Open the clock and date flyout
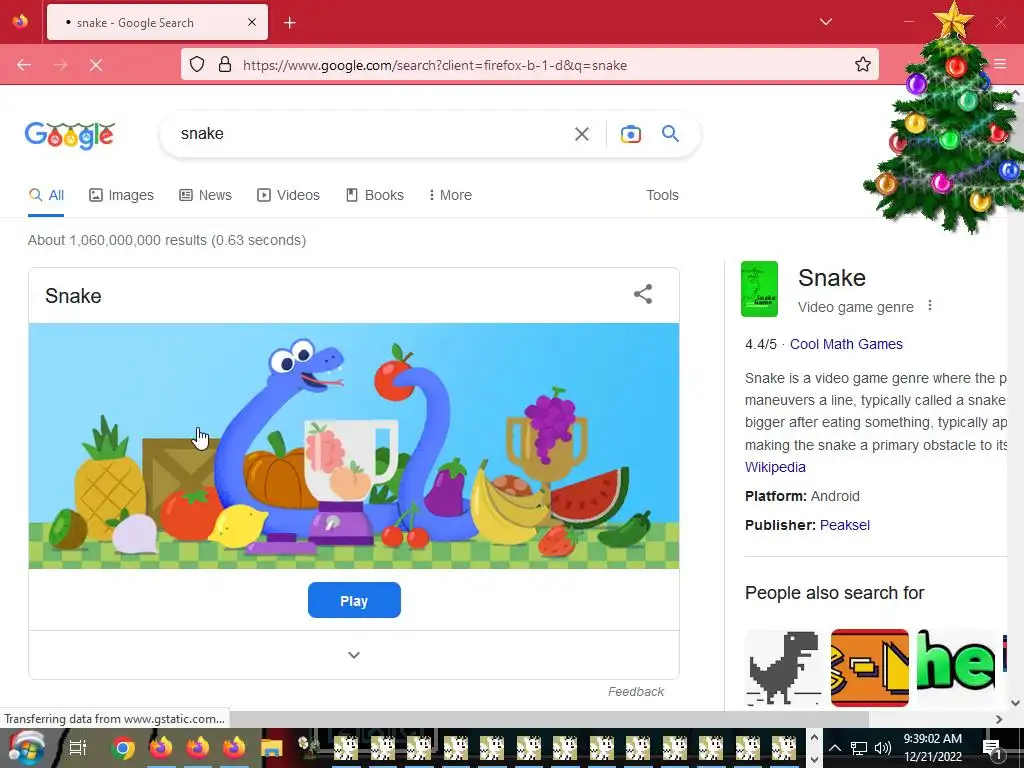The height and width of the screenshot is (768, 1024). point(933,748)
